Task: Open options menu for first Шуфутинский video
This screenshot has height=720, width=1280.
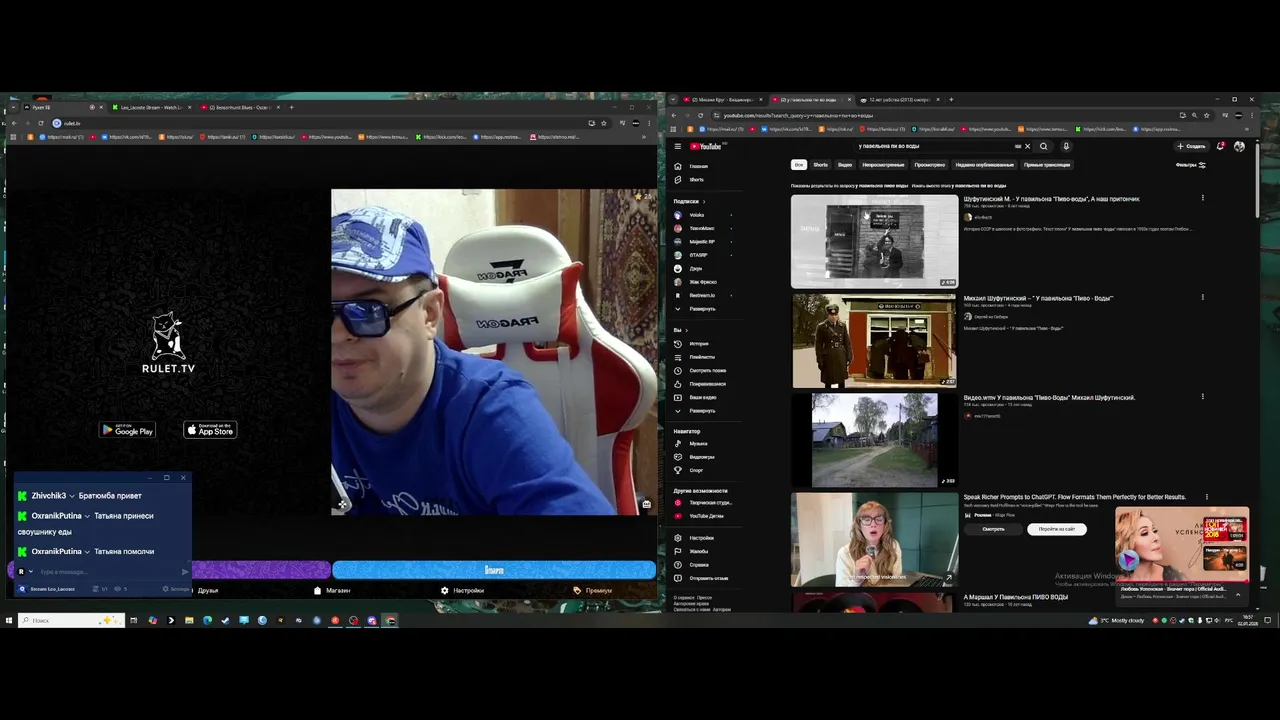Action: (x=1202, y=198)
